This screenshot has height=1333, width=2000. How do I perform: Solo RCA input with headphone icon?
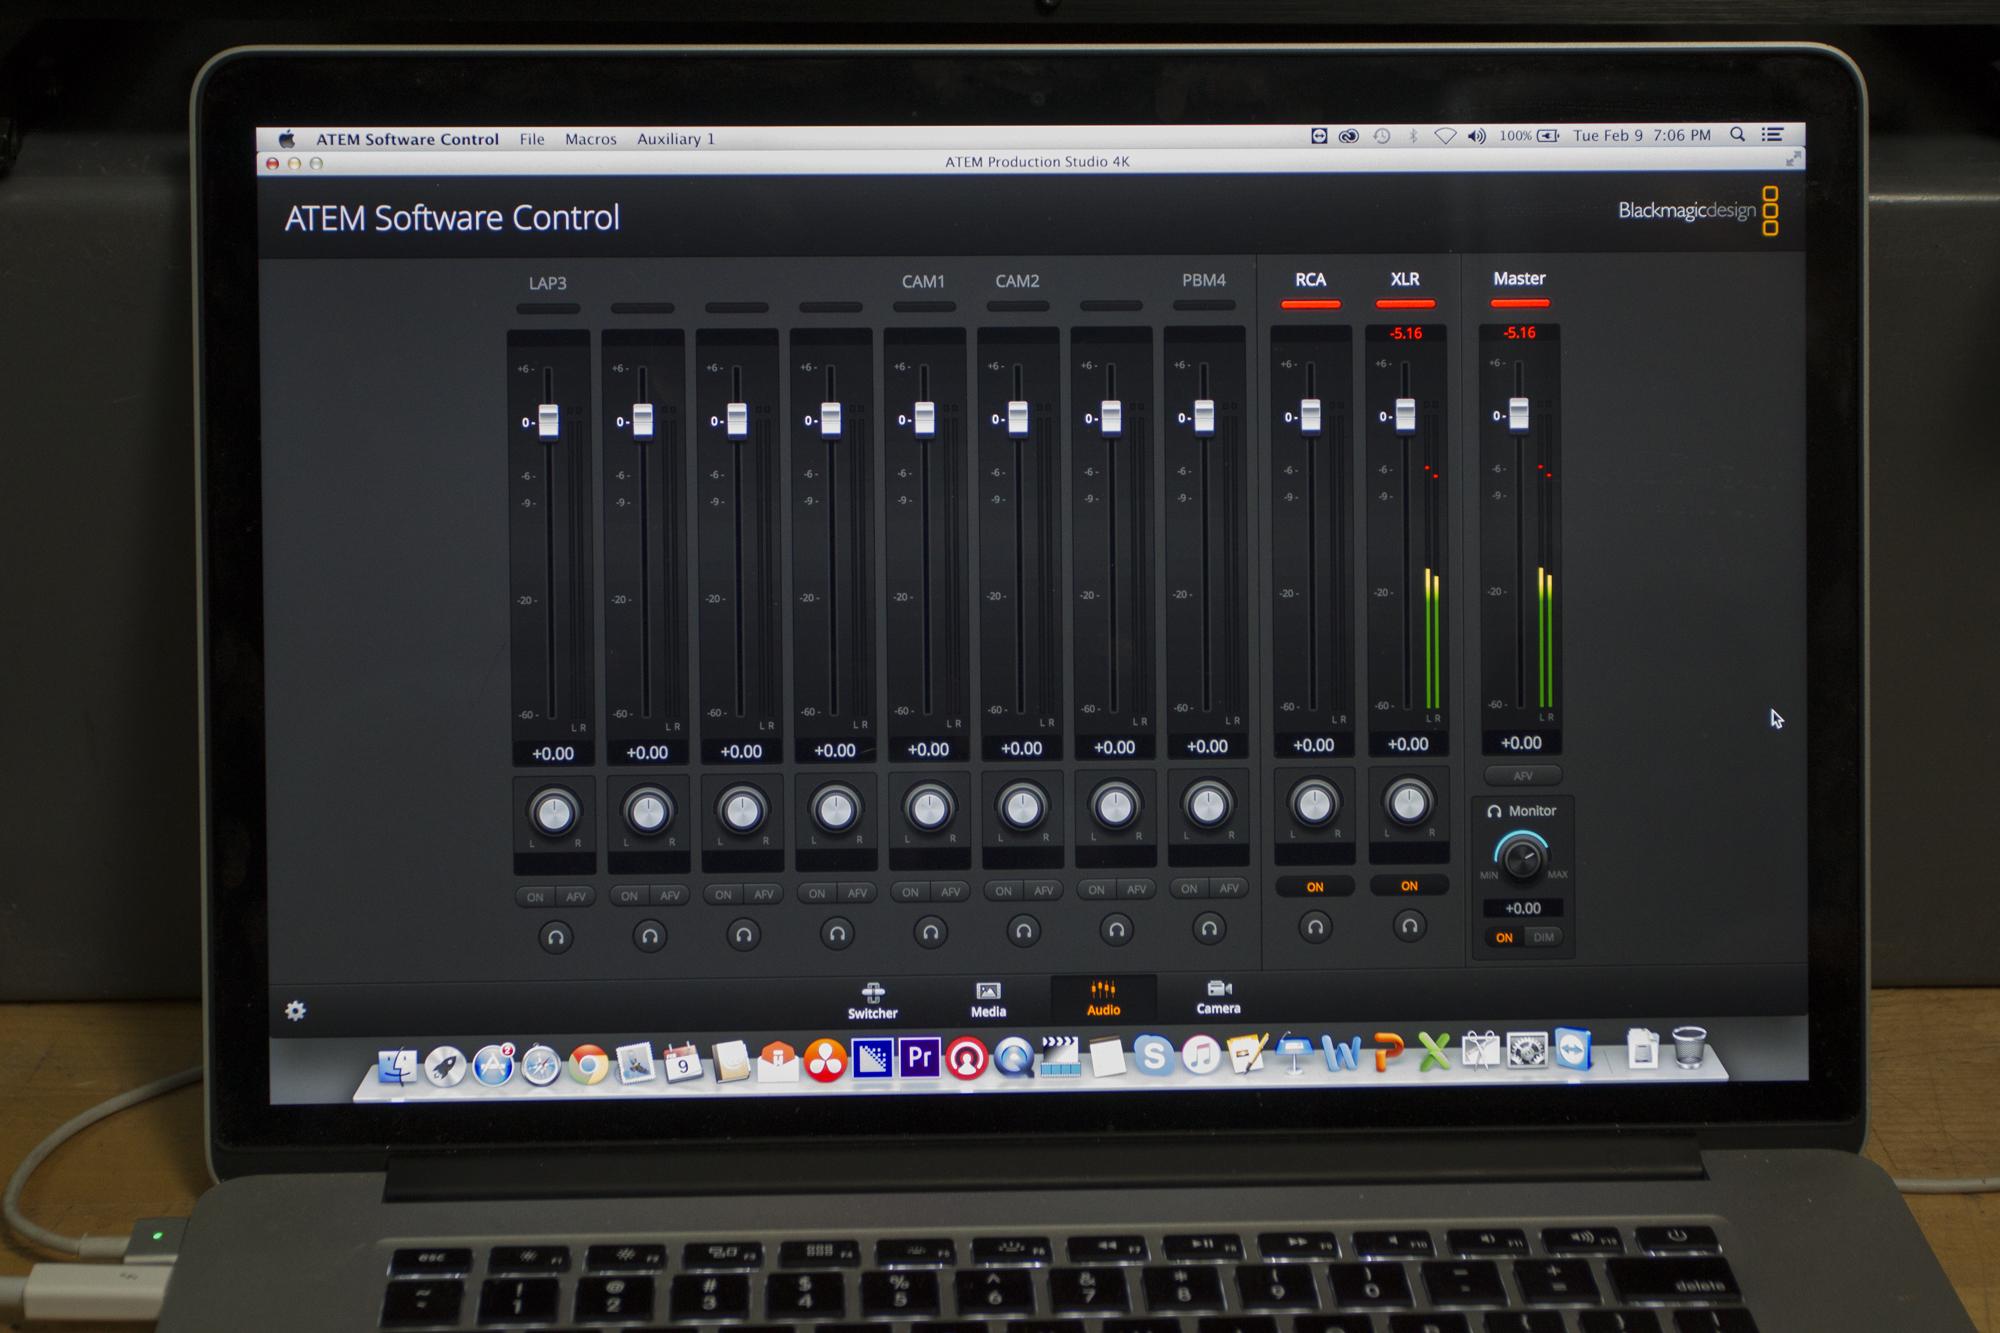(x=1315, y=927)
